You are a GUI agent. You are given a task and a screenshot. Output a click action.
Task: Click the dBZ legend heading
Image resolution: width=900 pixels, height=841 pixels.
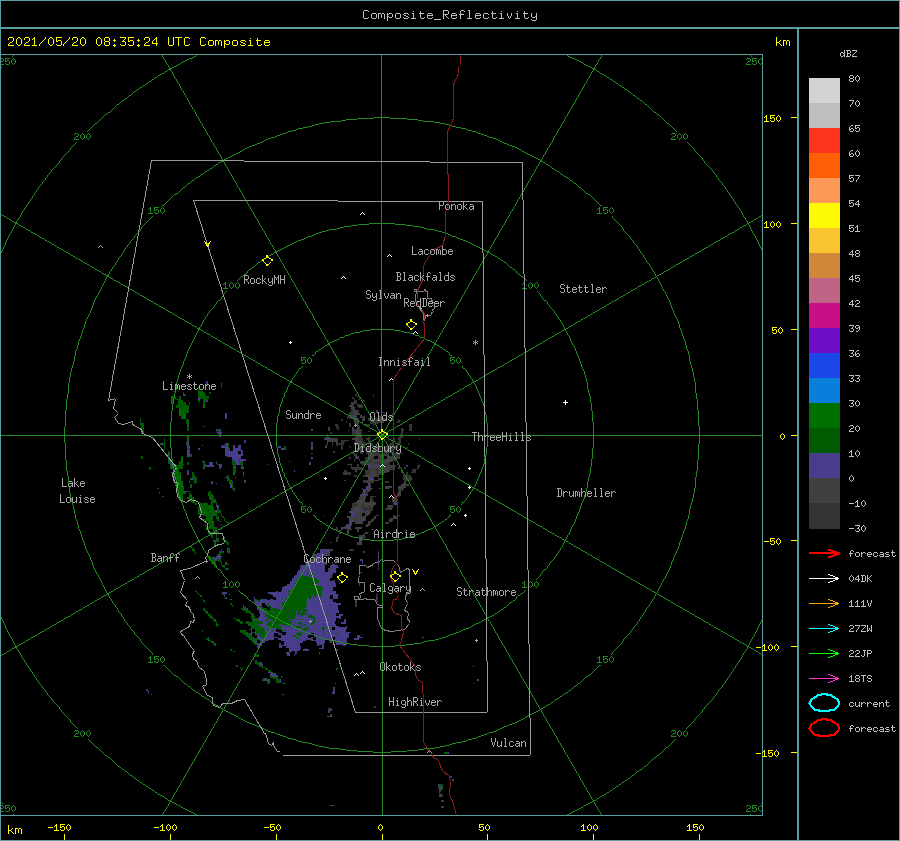coord(848,53)
